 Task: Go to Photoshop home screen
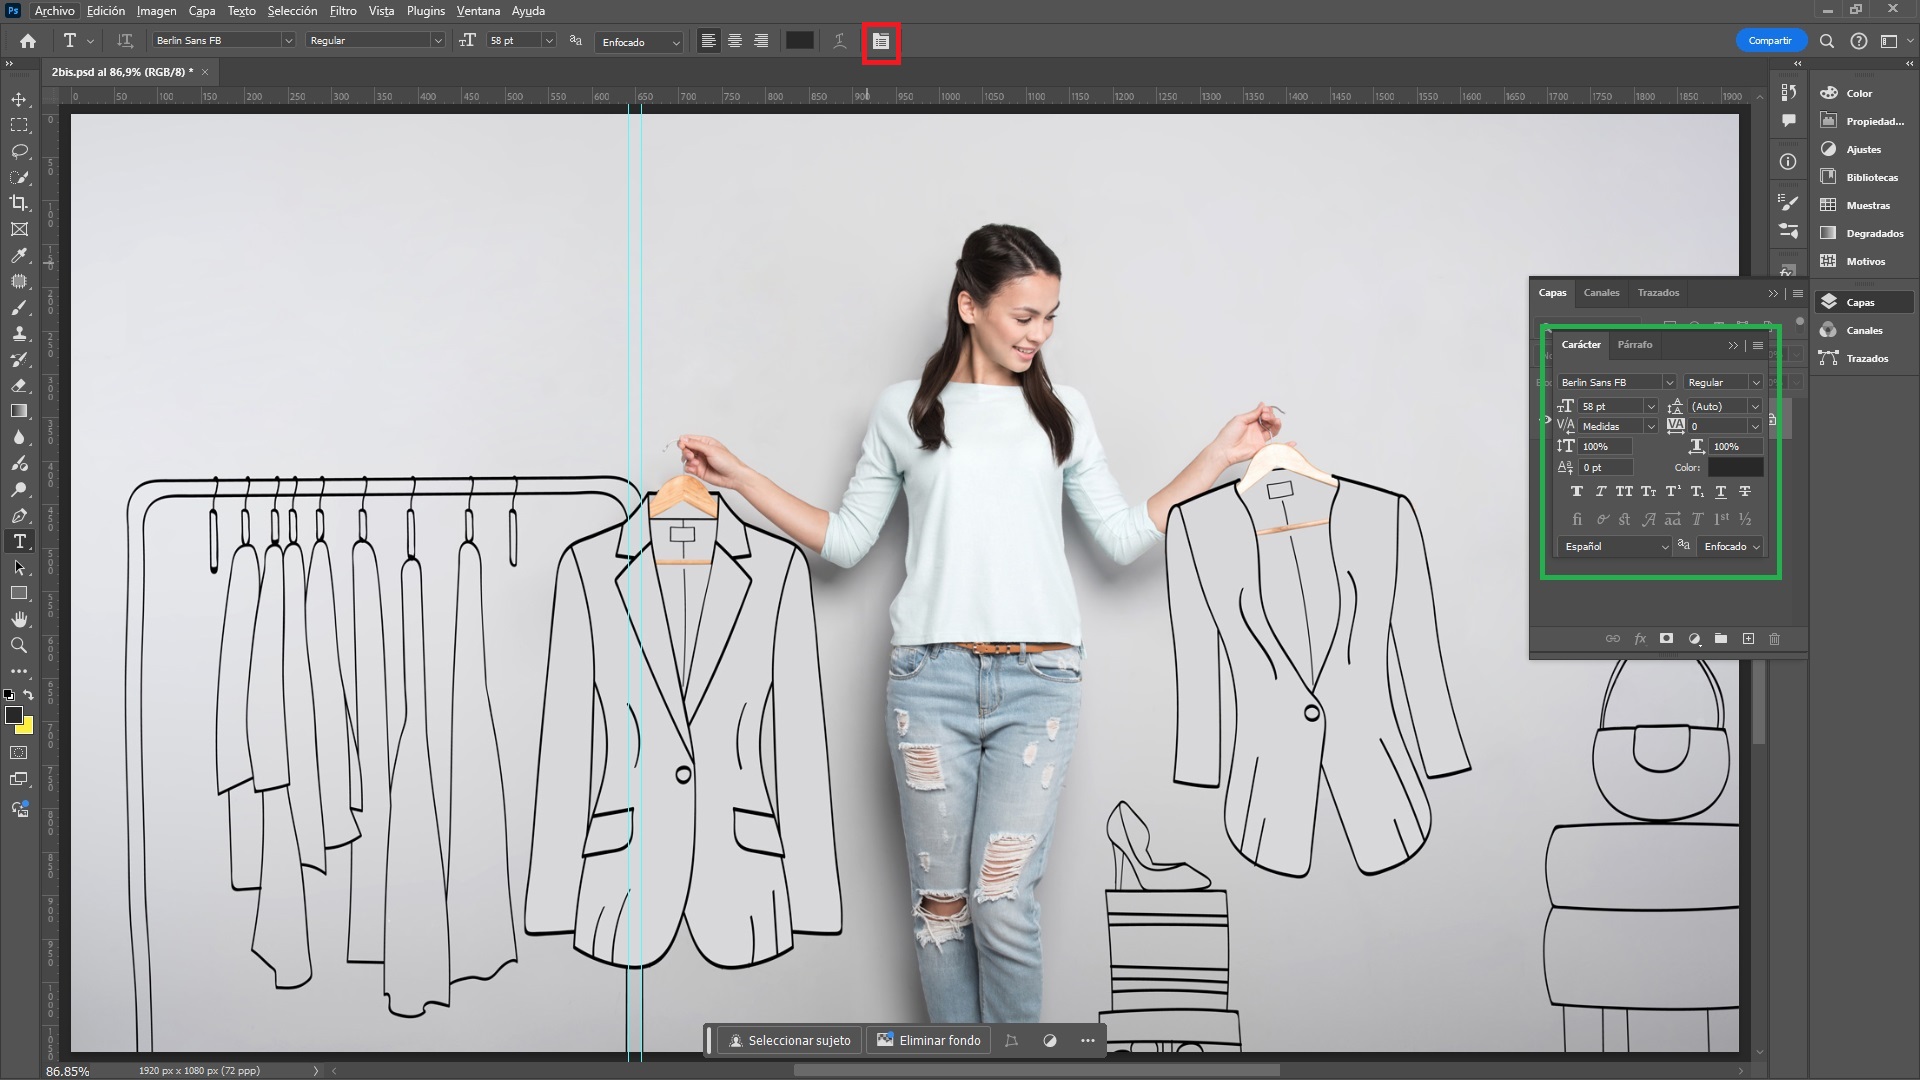tap(28, 41)
